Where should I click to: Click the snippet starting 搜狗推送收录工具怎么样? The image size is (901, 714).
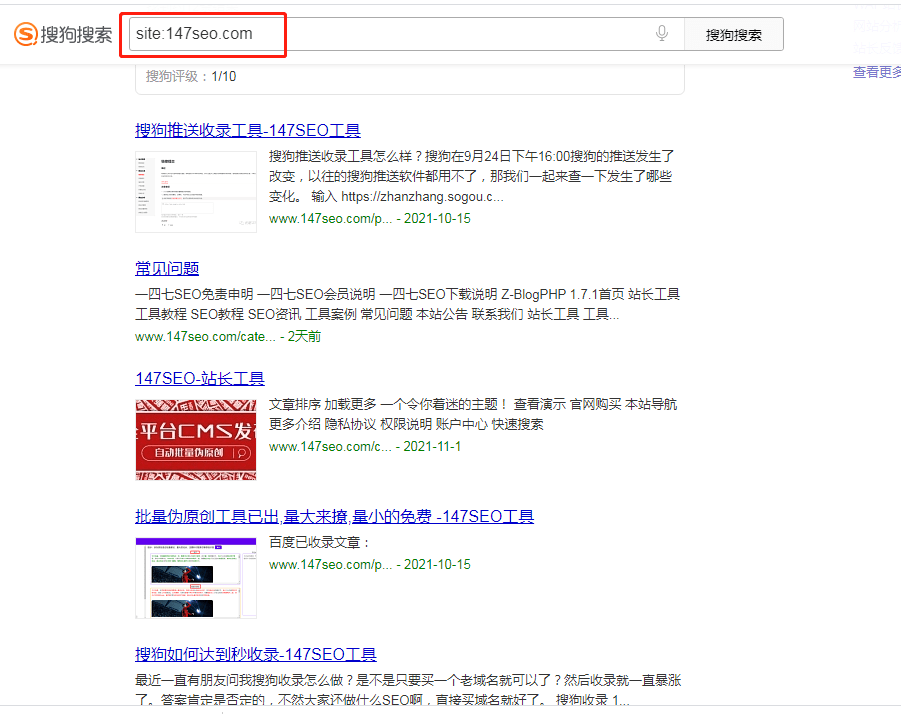tap(472, 176)
